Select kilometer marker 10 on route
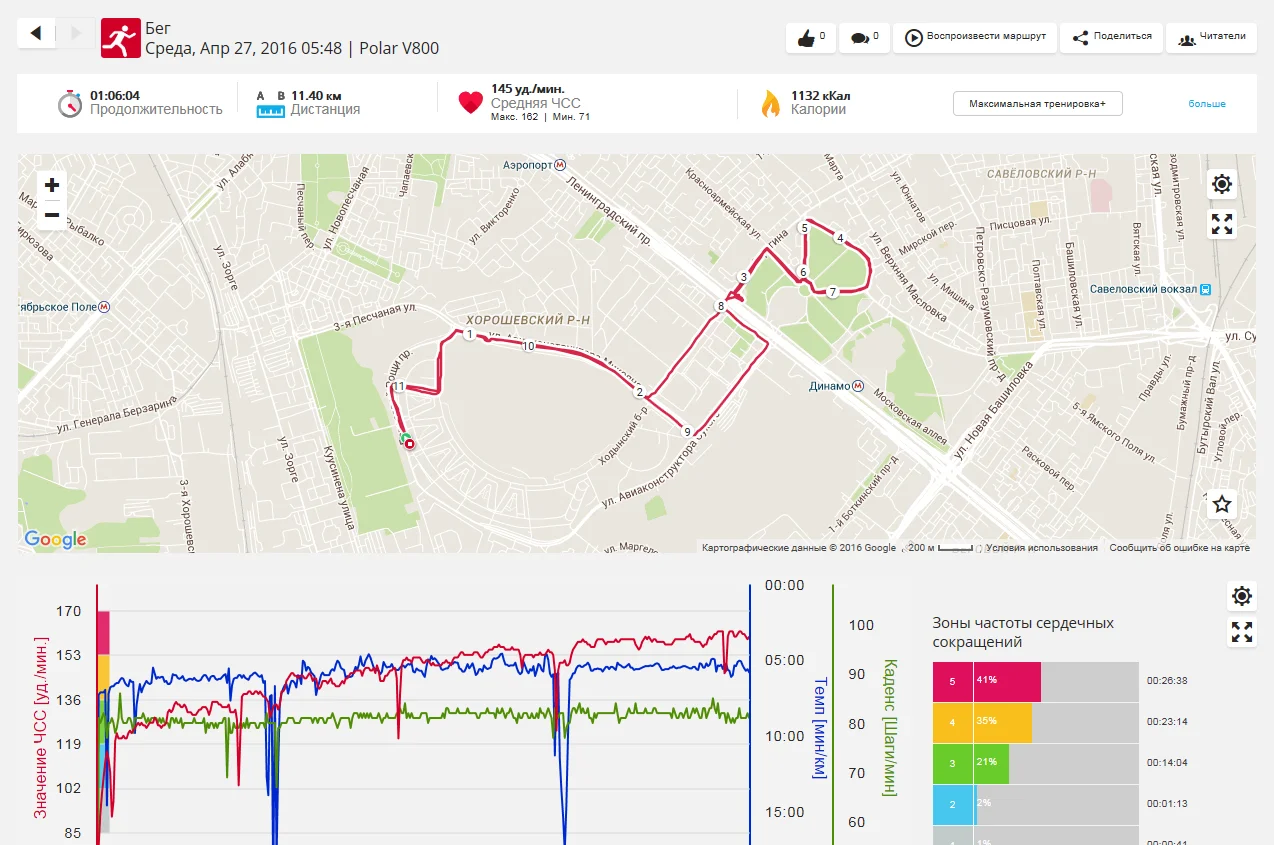The image size is (1274, 845). click(x=528, y=346)
